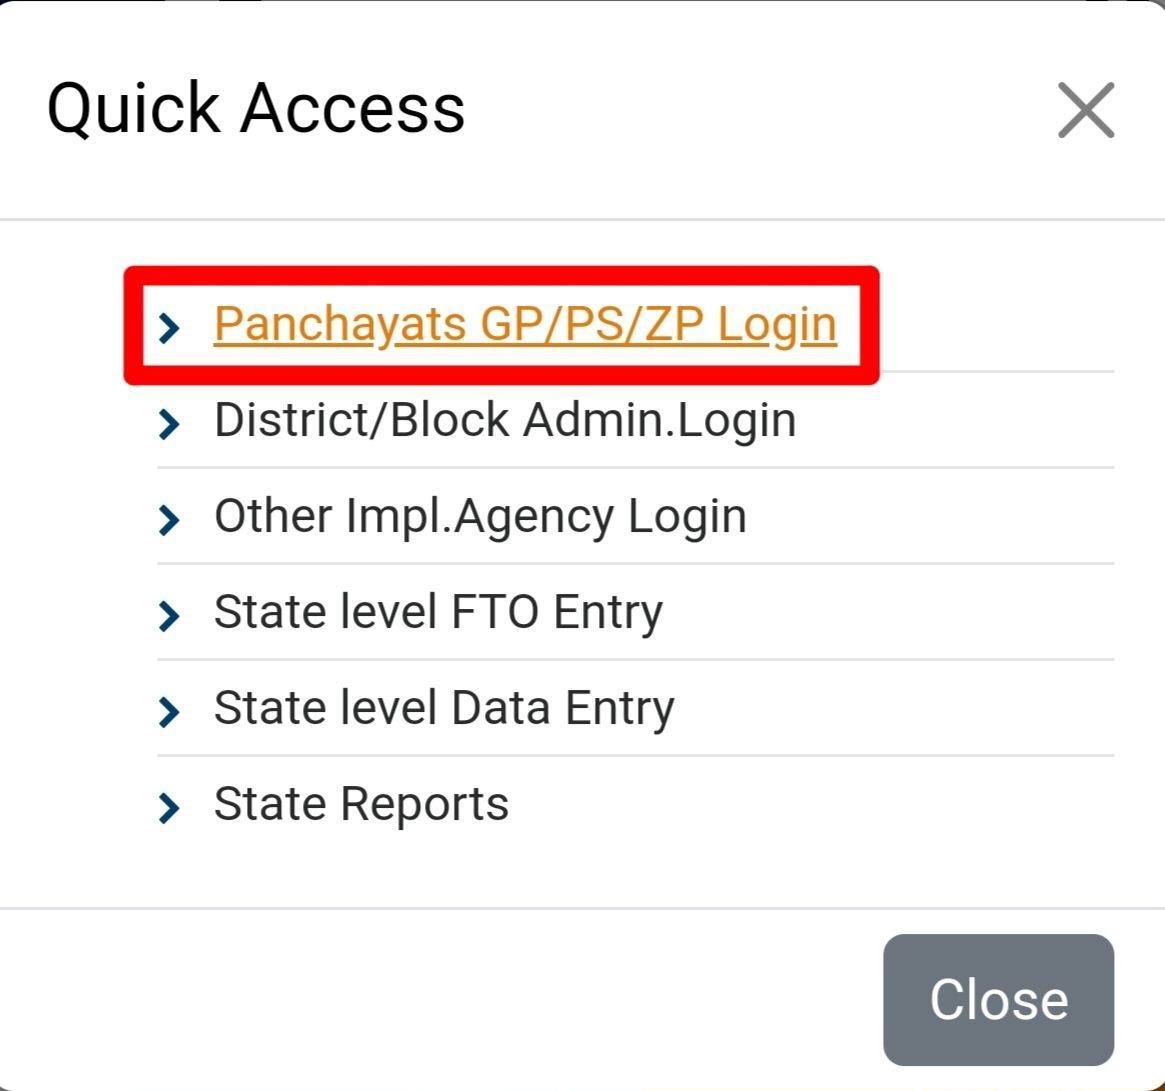
Task: Open State level Data Entry
Action: (443, 708)
